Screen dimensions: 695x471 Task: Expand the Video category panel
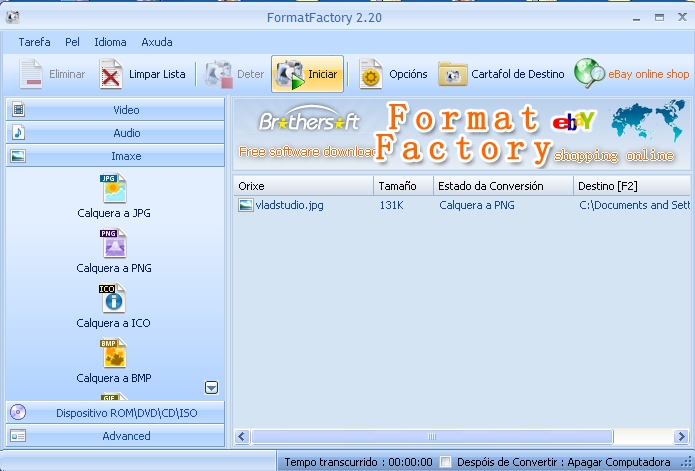click(x=115, y=109)
